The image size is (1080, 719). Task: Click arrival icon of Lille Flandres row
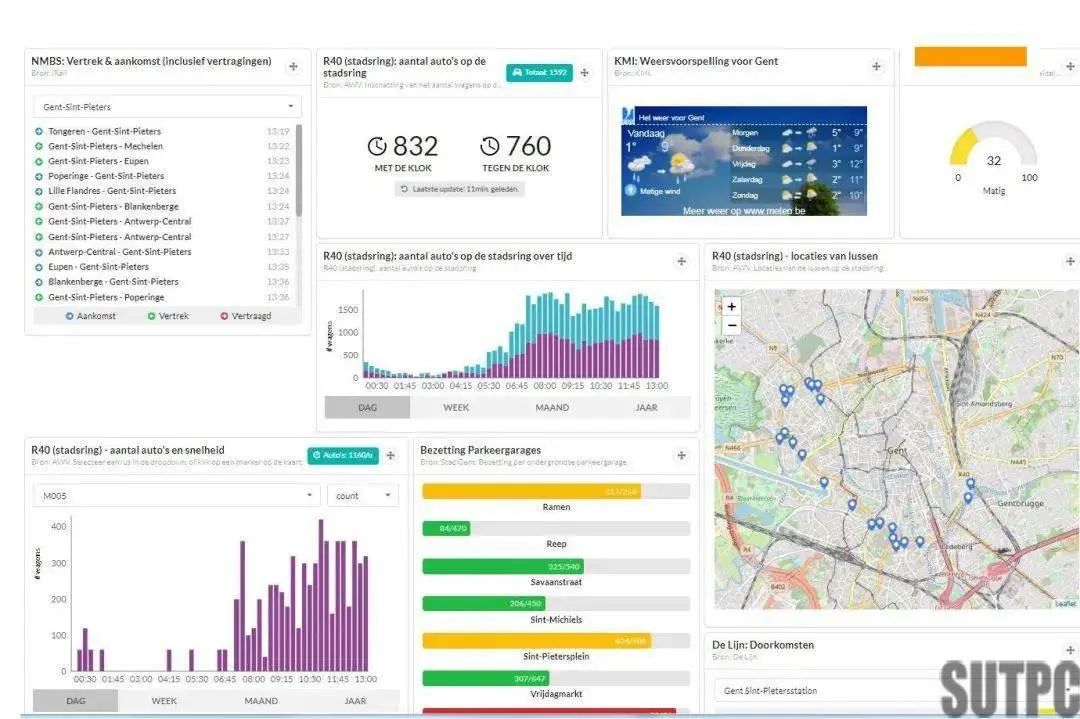39,191
